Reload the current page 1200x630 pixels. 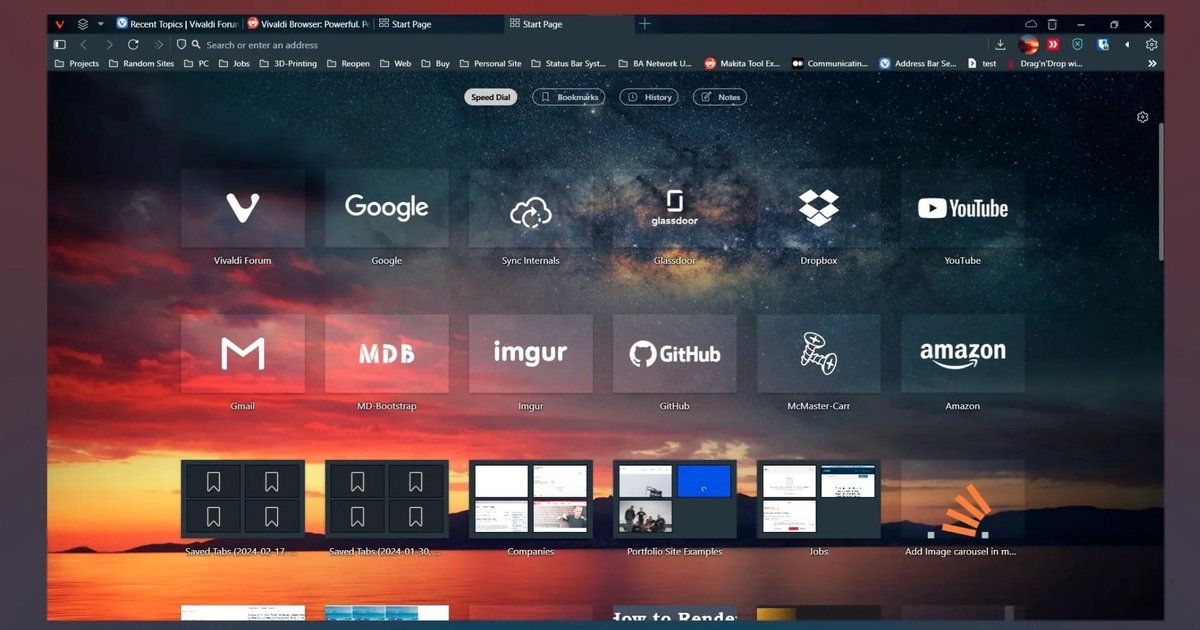click(133, 44)
